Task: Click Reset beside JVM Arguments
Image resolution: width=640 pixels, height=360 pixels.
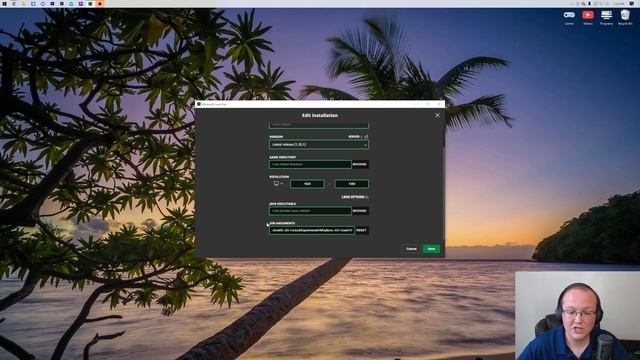Action: (x=361, y=230)
